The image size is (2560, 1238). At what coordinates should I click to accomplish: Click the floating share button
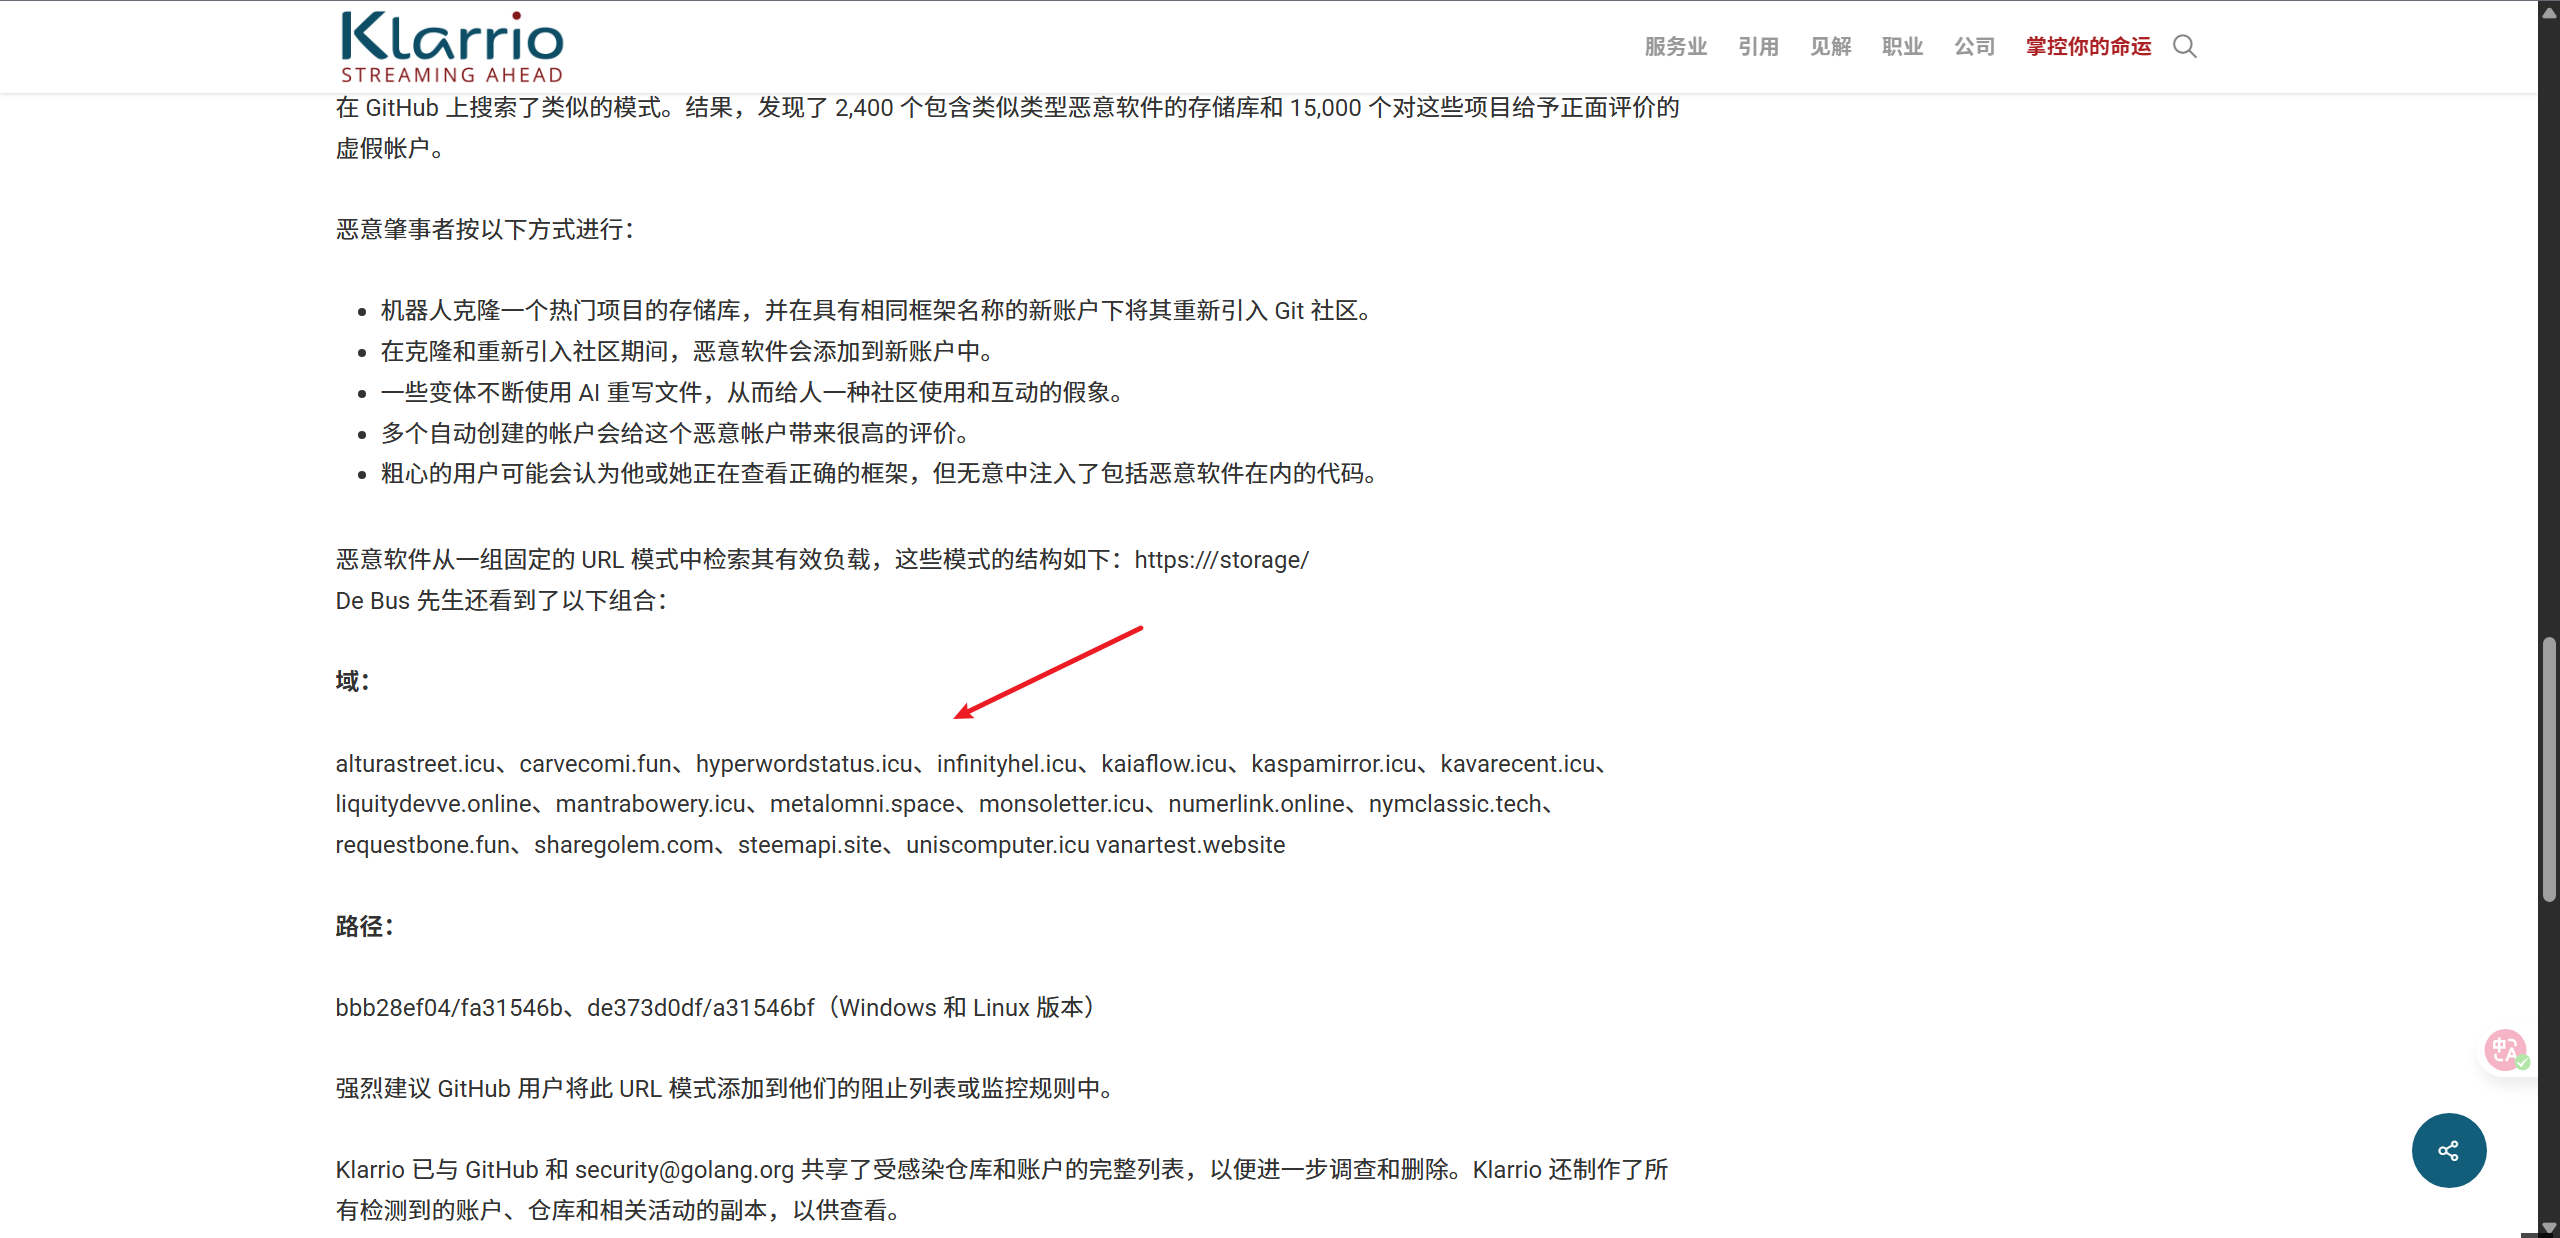(2448, 1150)
